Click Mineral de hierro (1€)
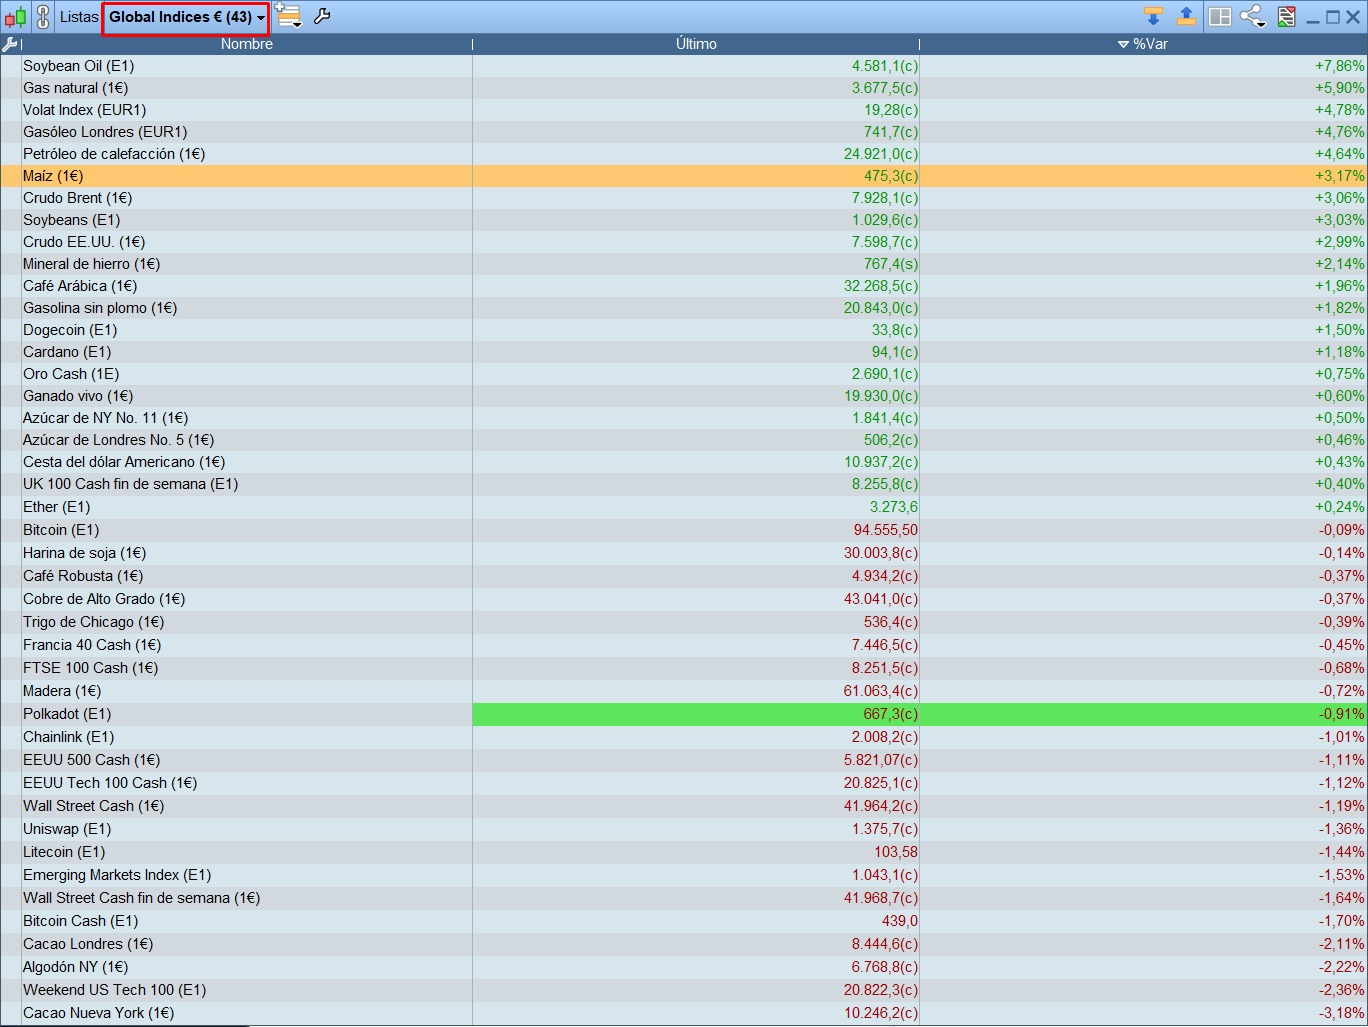 pos(92,264)
